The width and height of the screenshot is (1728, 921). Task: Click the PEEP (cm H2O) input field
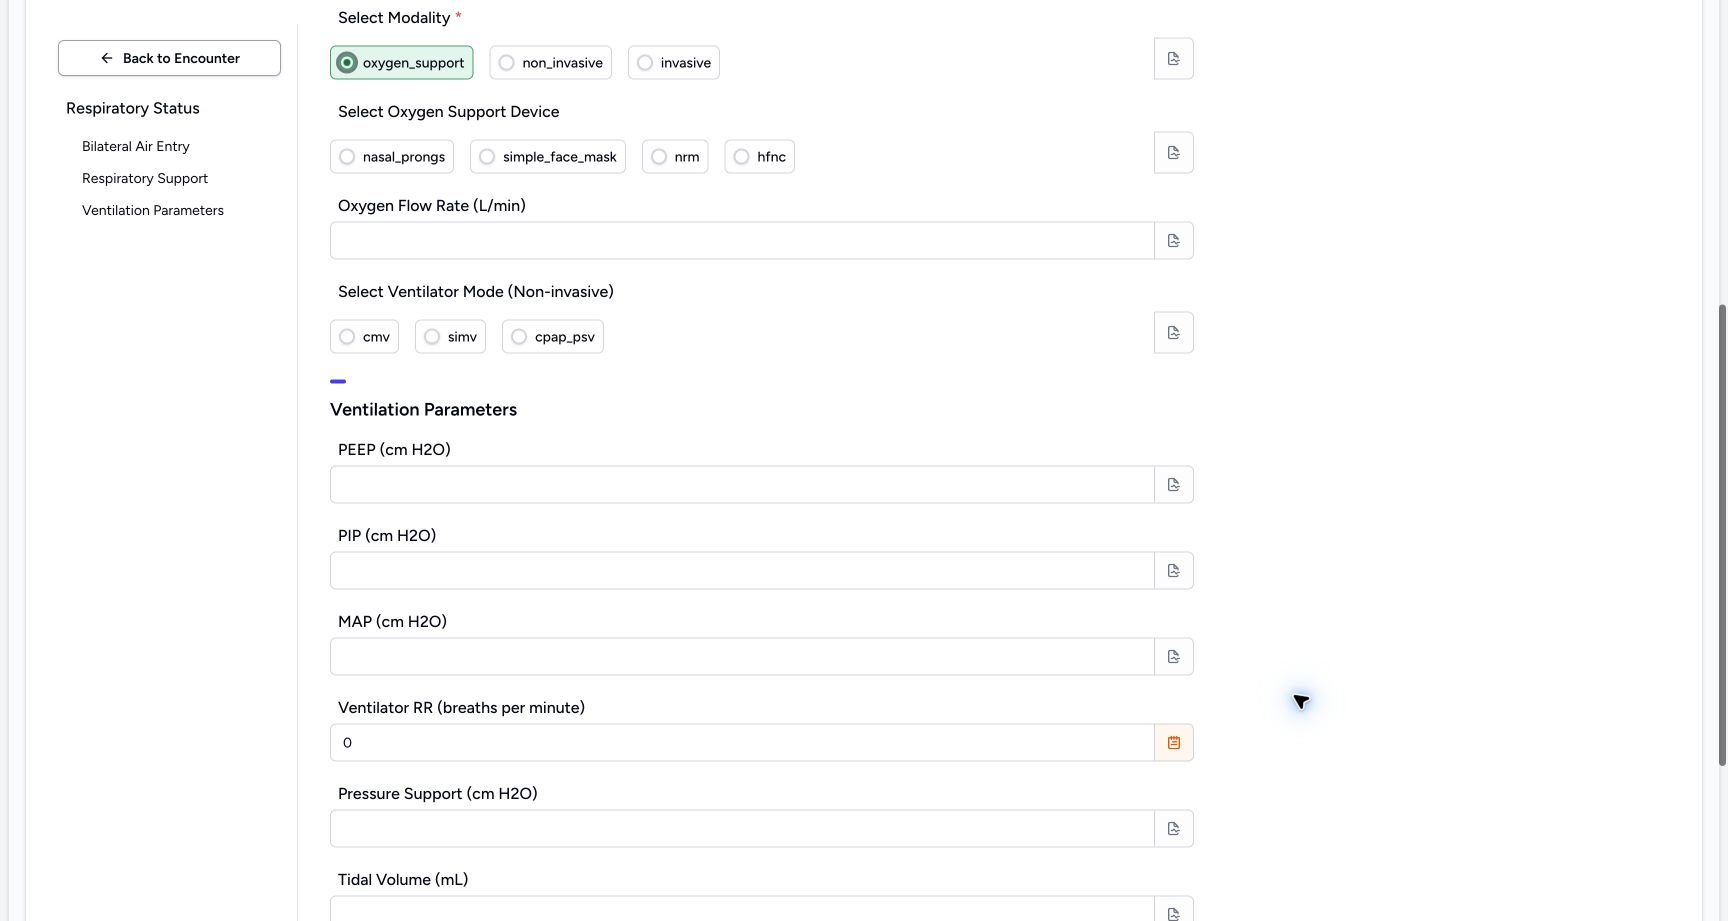(x=742, y=485)
